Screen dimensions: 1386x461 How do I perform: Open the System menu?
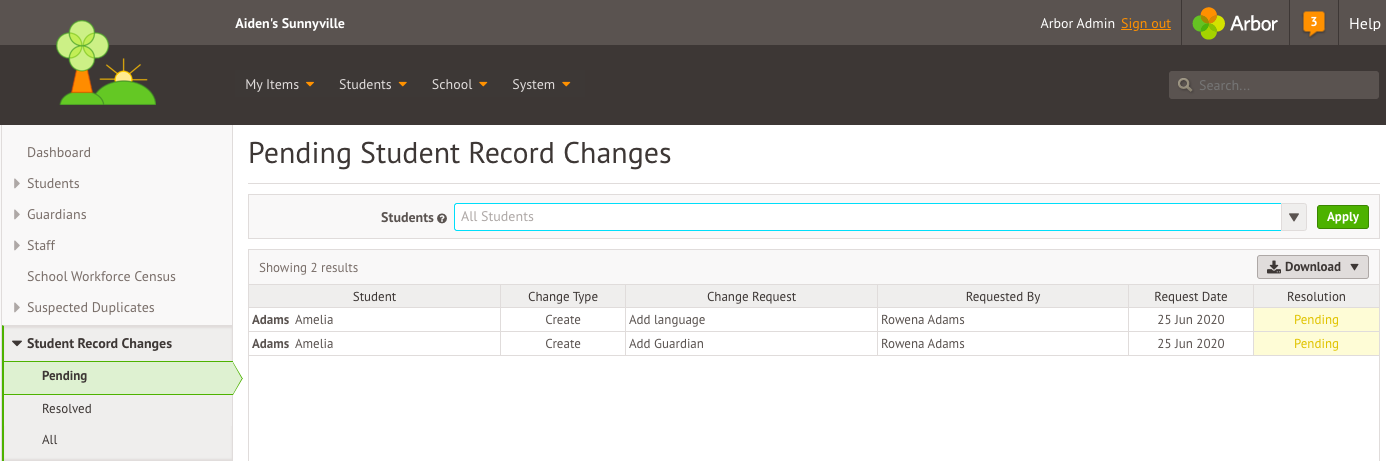tap(541, 85)
